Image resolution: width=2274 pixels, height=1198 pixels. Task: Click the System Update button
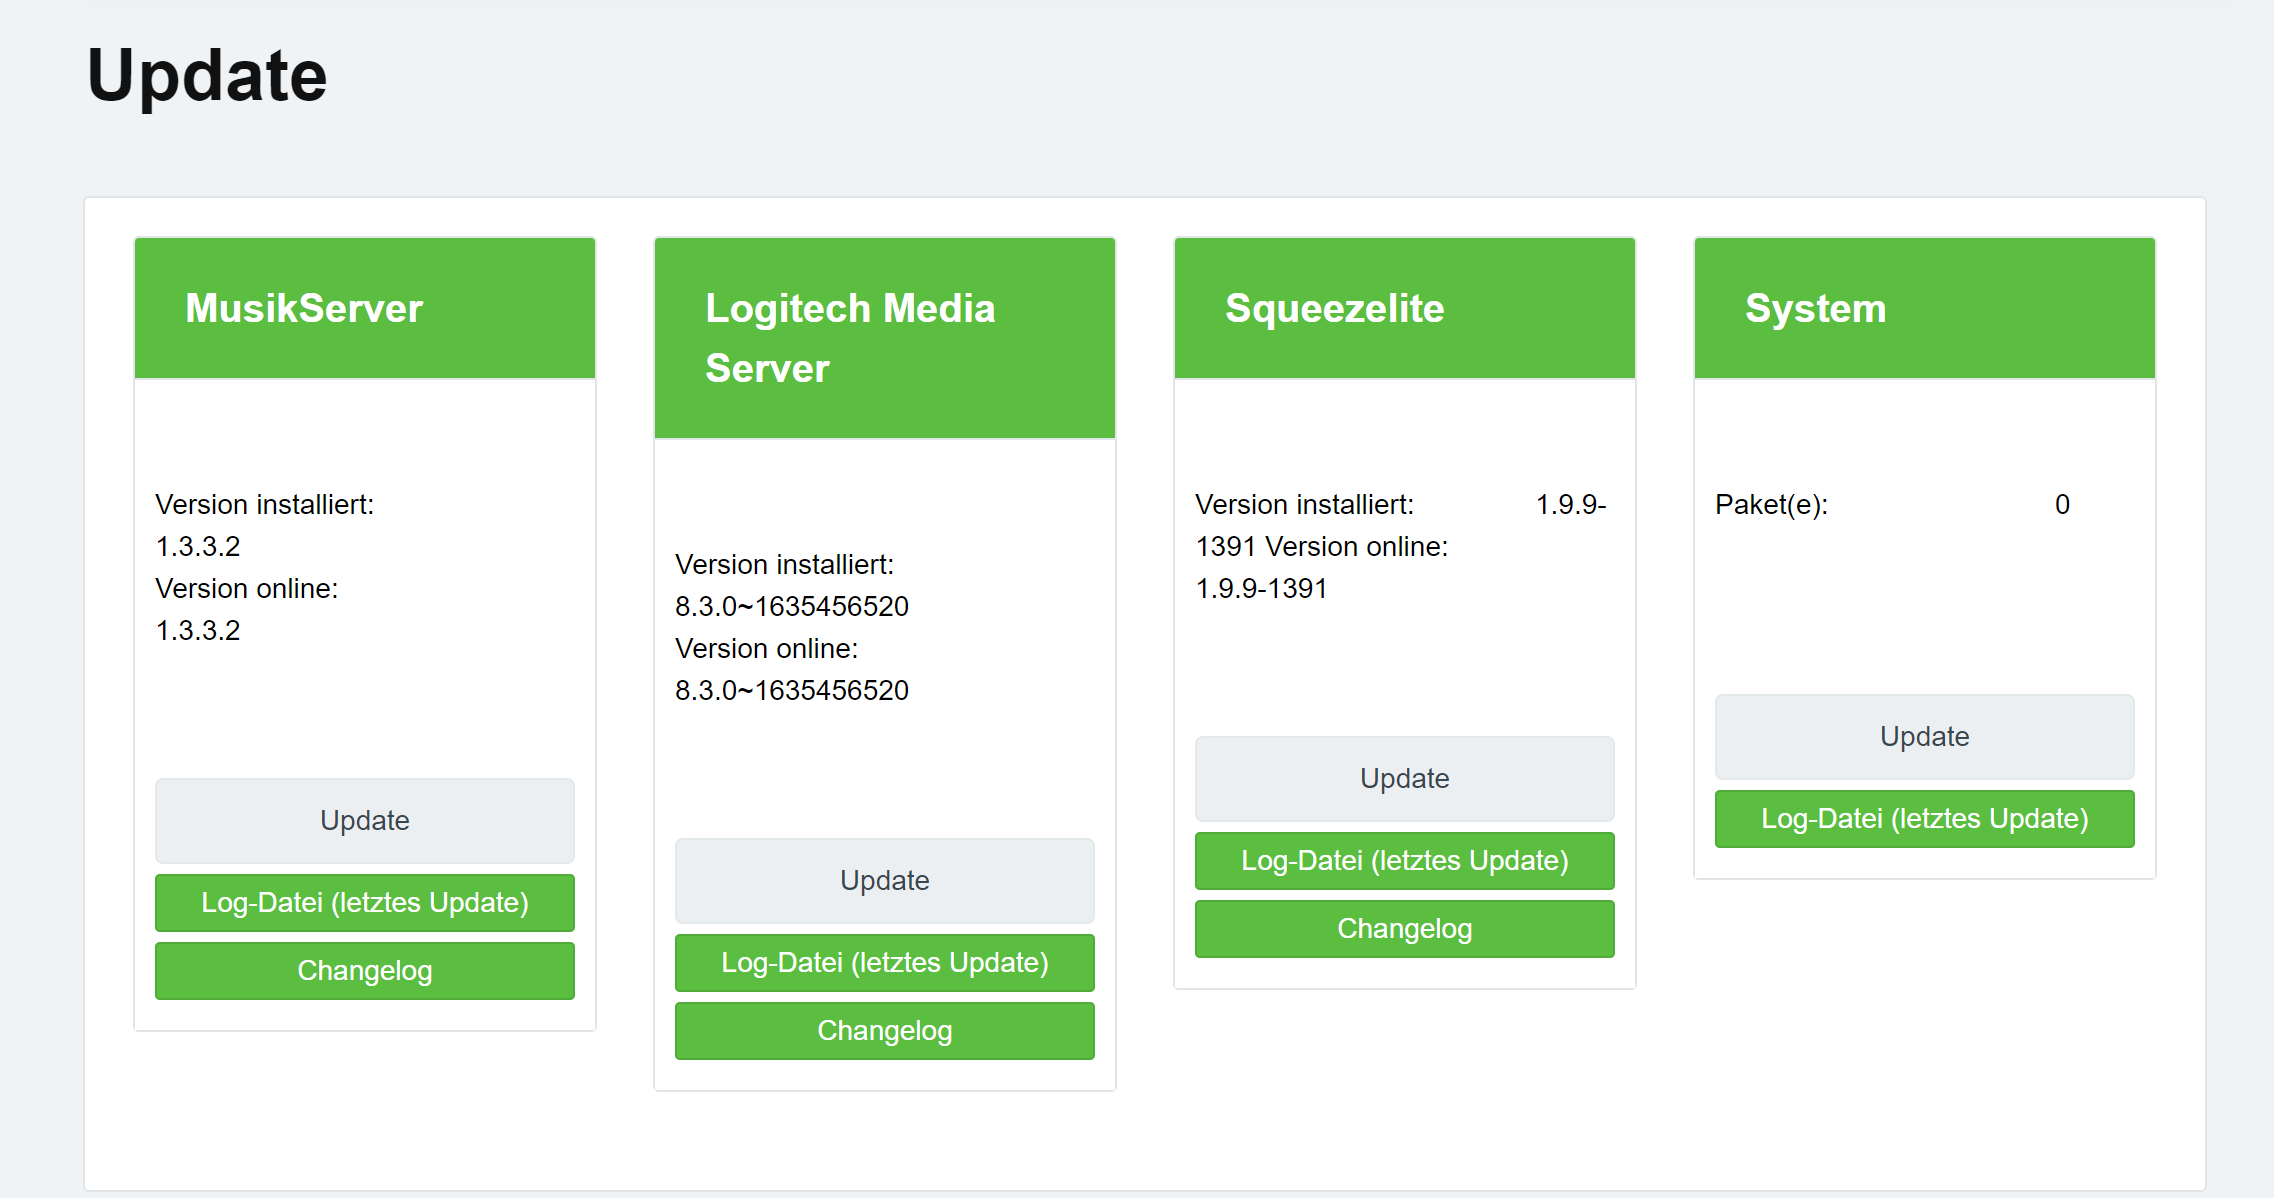click(1924, 736)
